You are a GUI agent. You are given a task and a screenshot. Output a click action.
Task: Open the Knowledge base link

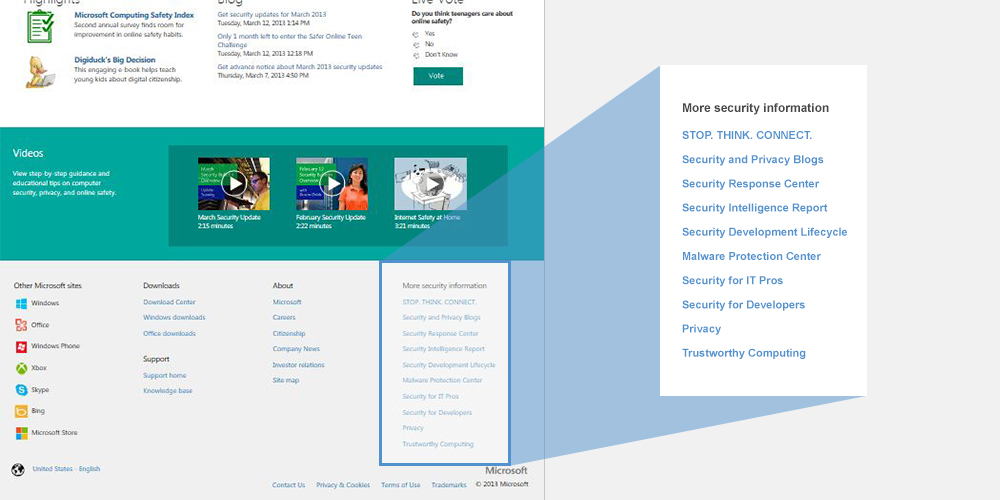[168, 391]
